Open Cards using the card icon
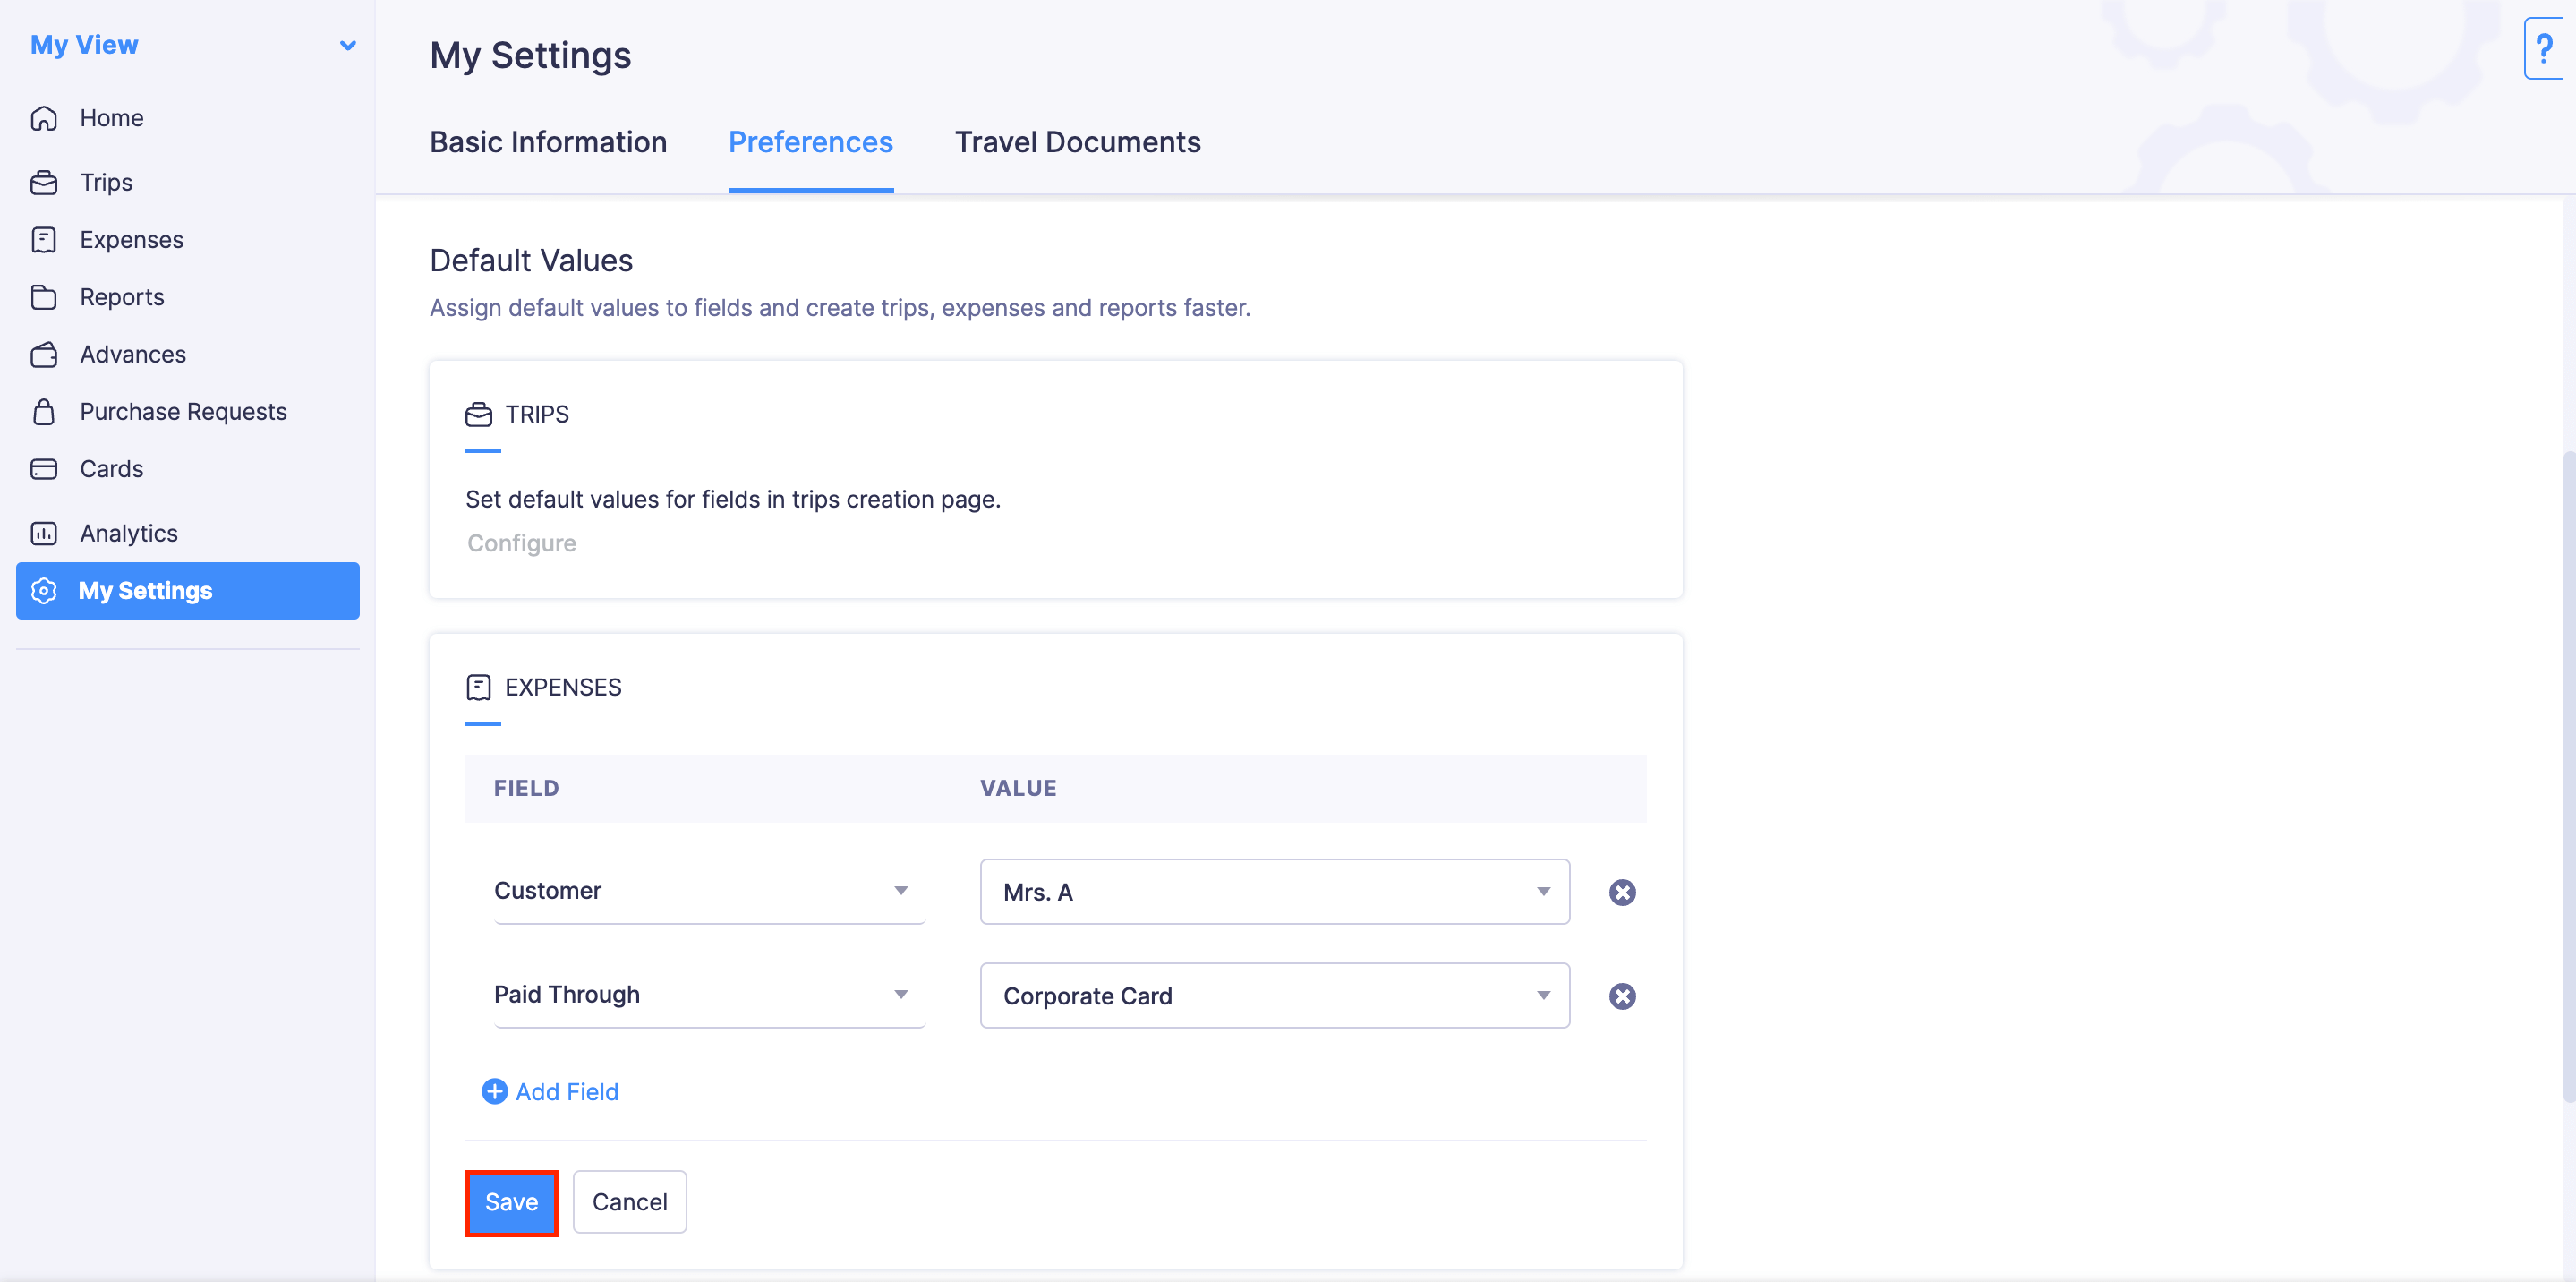Viewport: 2576px width, 1282px height. 44,468
